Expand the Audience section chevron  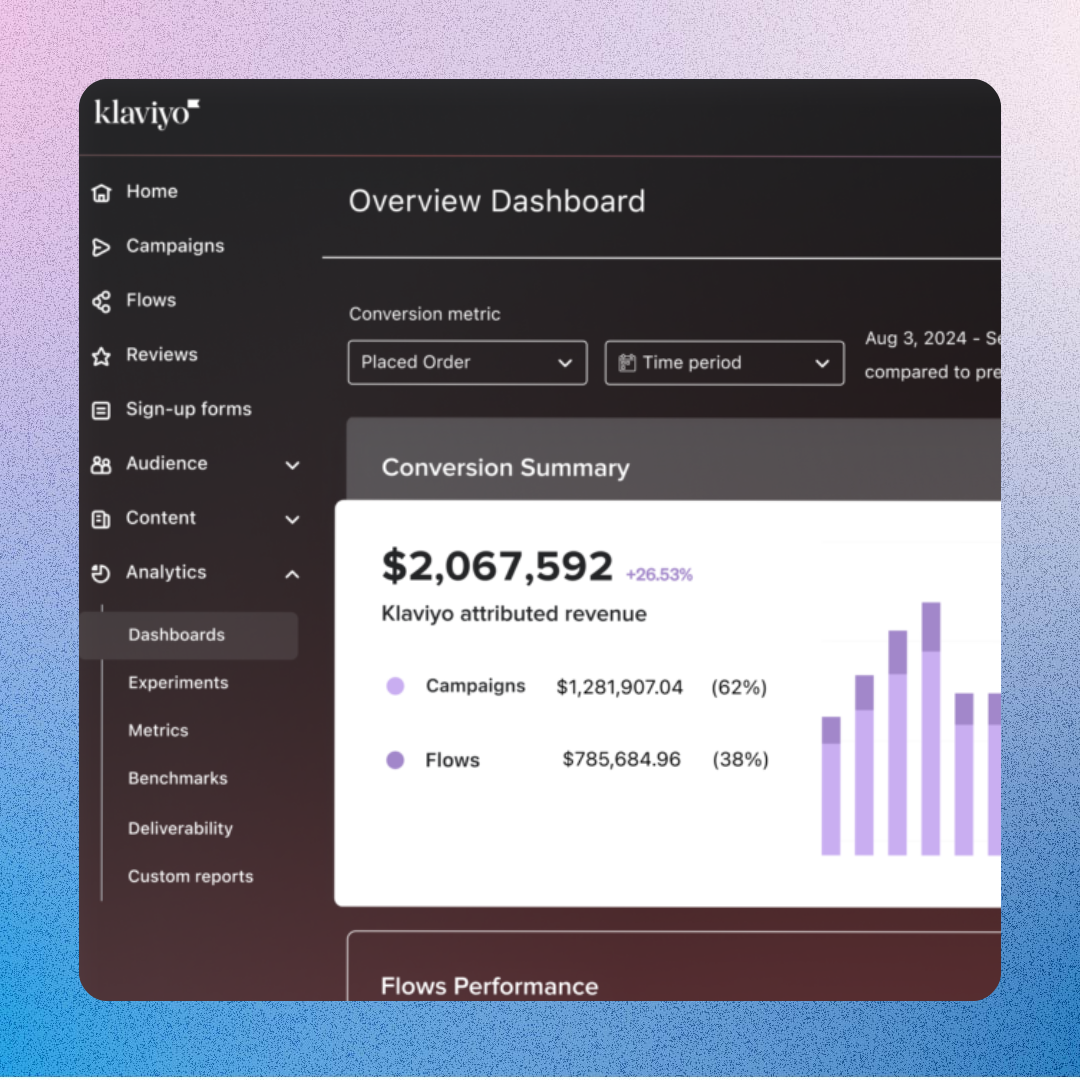[292, 465]
